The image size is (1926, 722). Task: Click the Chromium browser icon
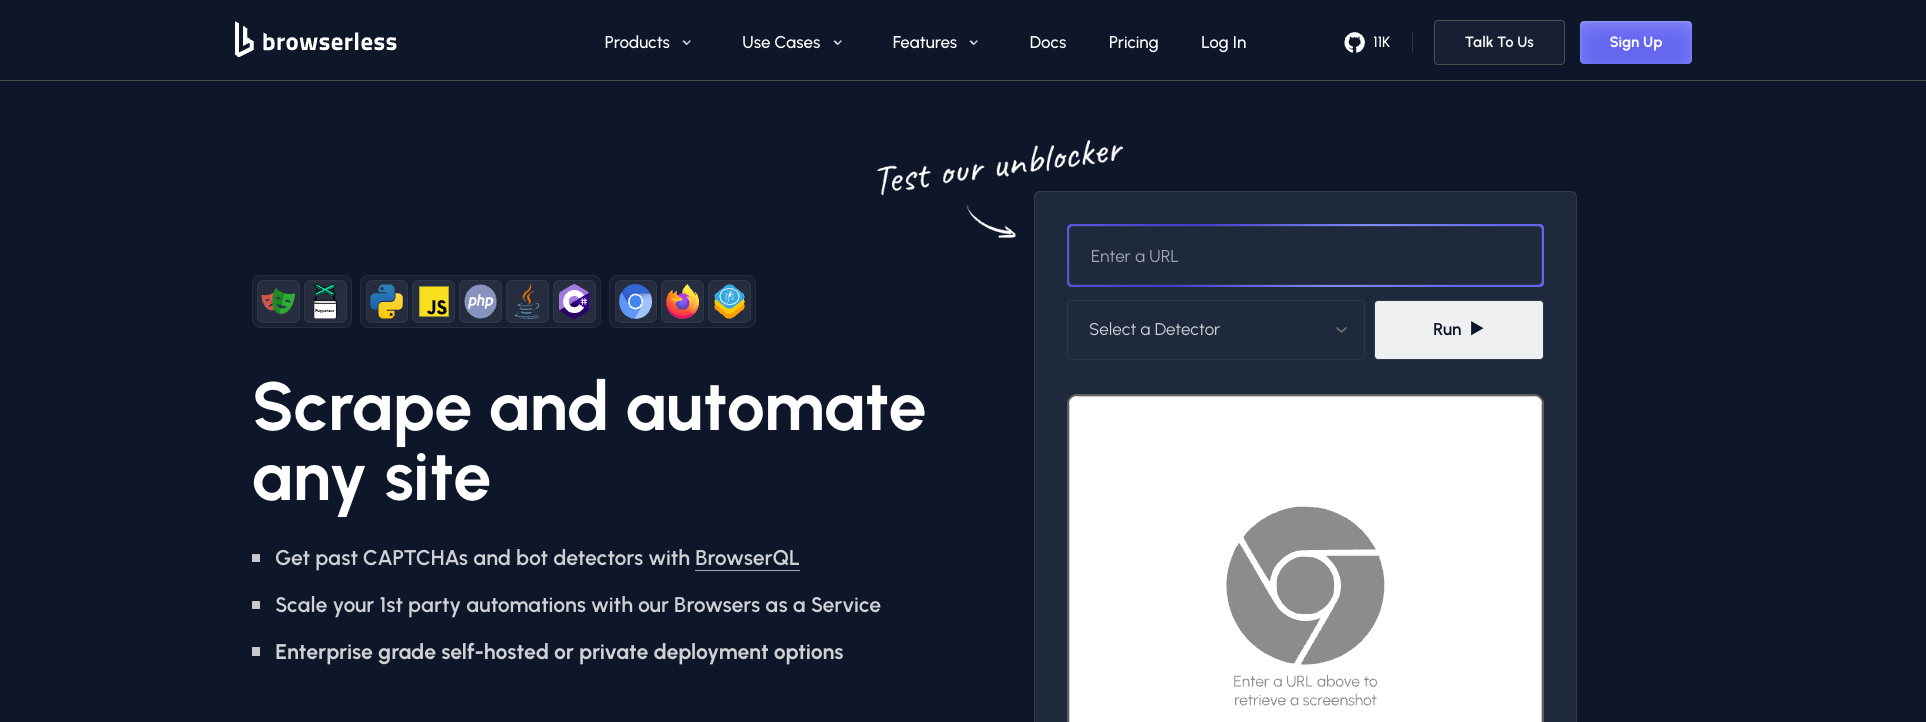pos(635,301)
